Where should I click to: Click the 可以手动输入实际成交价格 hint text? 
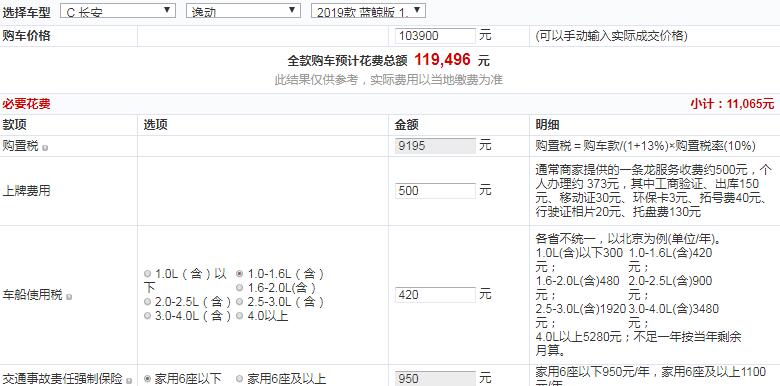(x=612, y=36)
